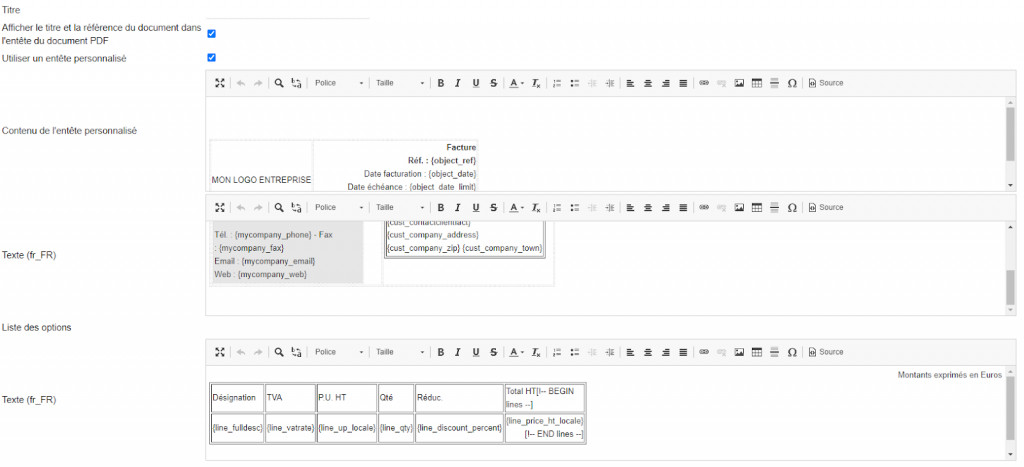Center align text in the bottom editor

[x=648, y=352]
